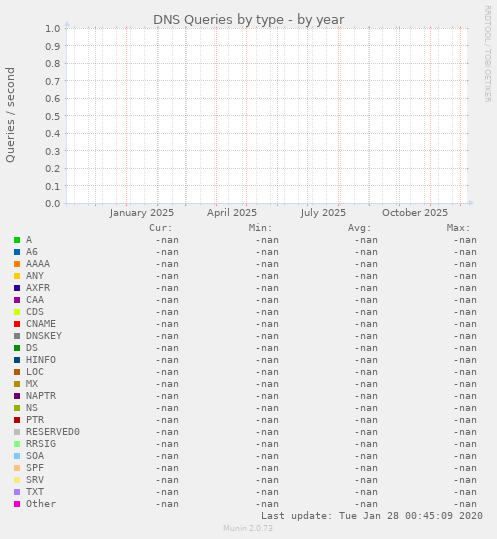The image size is (497, 539).
Task: Select the 'DS' query type label
Action: pyautogui.click(x=32, y=348)
